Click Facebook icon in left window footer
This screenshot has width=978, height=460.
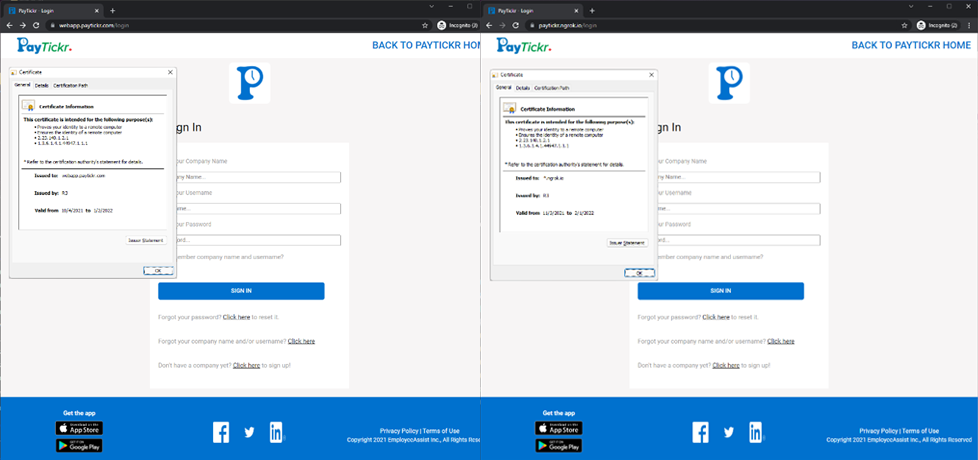(221, 432)
